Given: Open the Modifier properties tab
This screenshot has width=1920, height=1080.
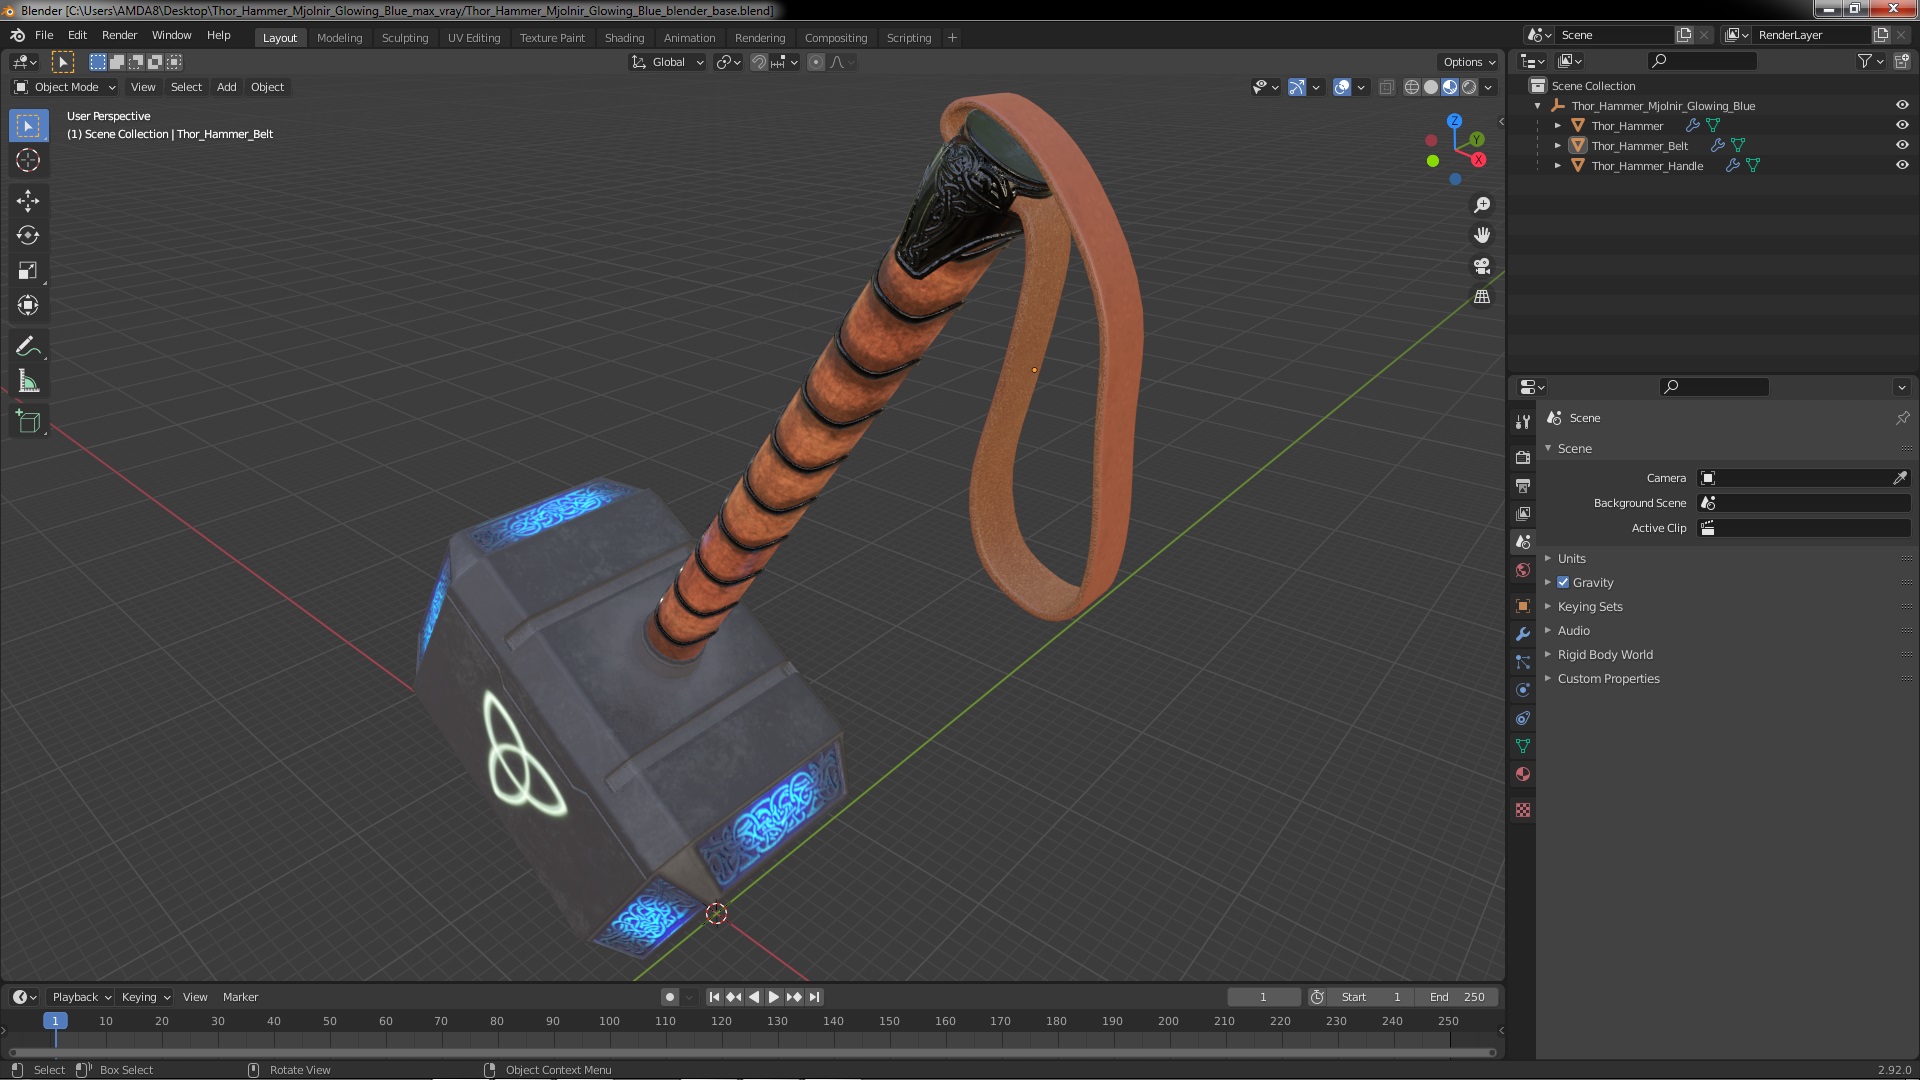Looking at the screenshot, I should point(1523,634).
